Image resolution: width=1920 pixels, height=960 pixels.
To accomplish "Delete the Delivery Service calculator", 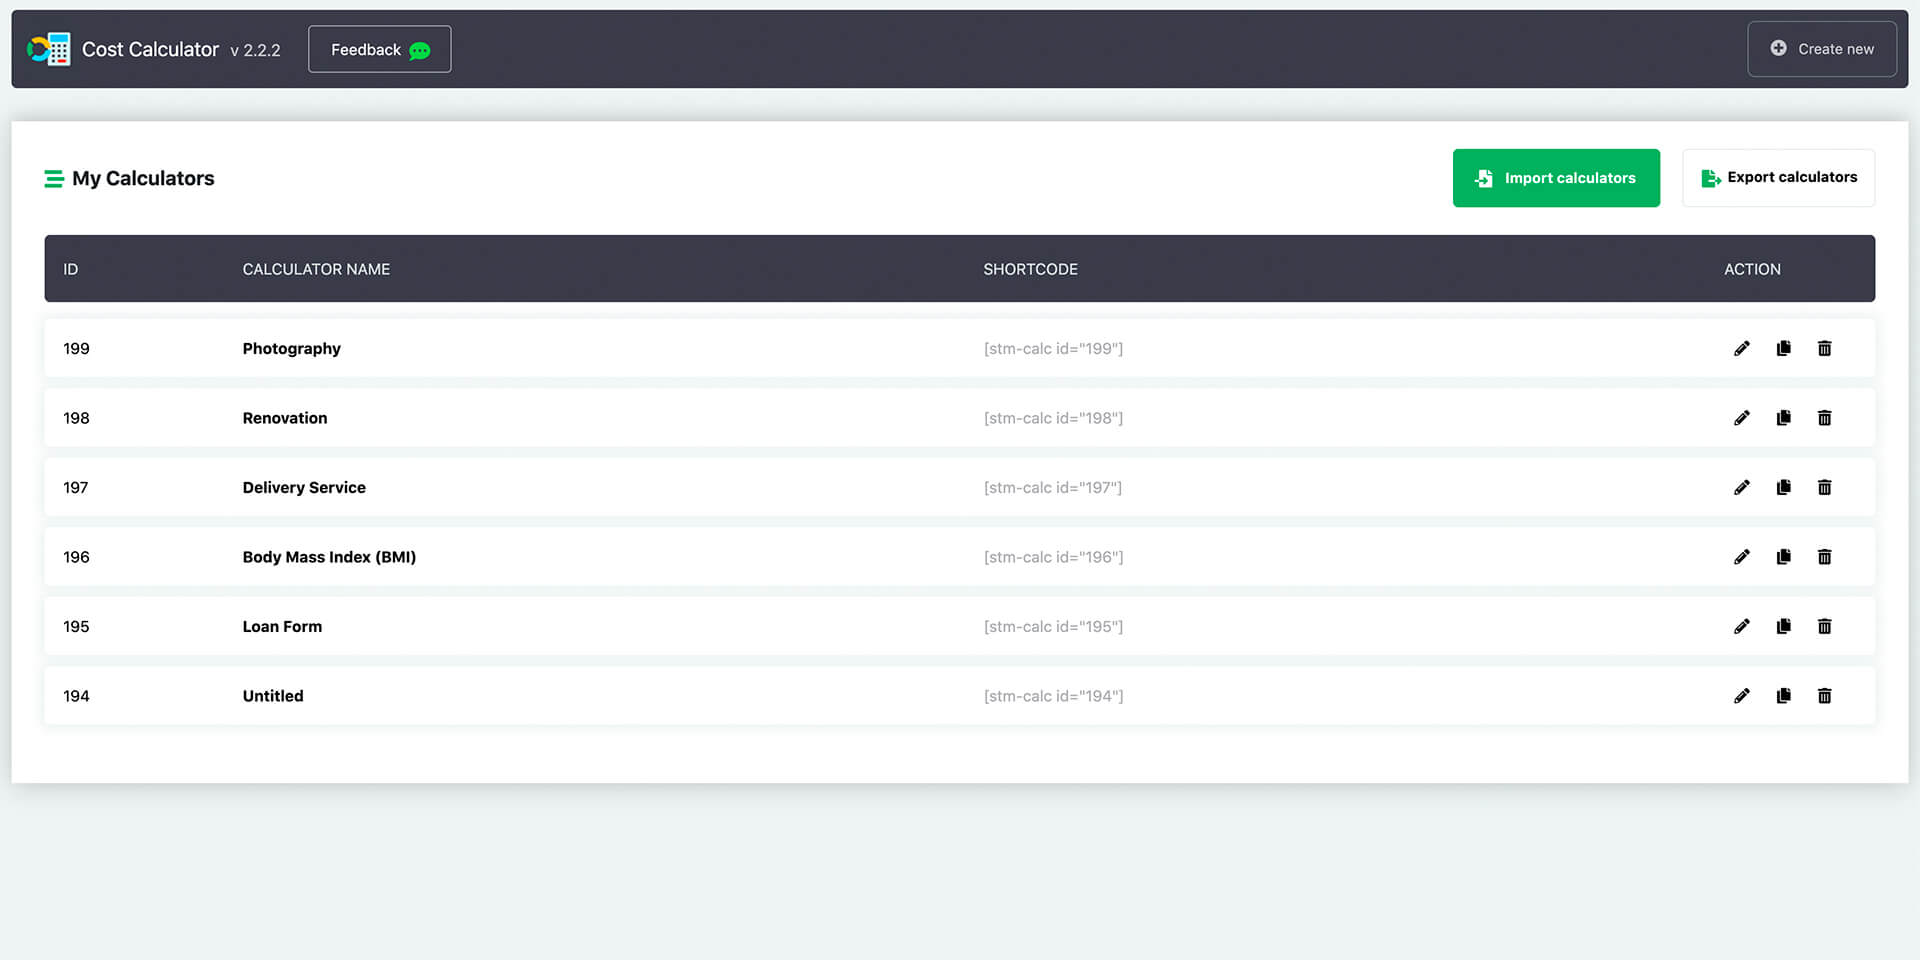I will (1825, 487).
